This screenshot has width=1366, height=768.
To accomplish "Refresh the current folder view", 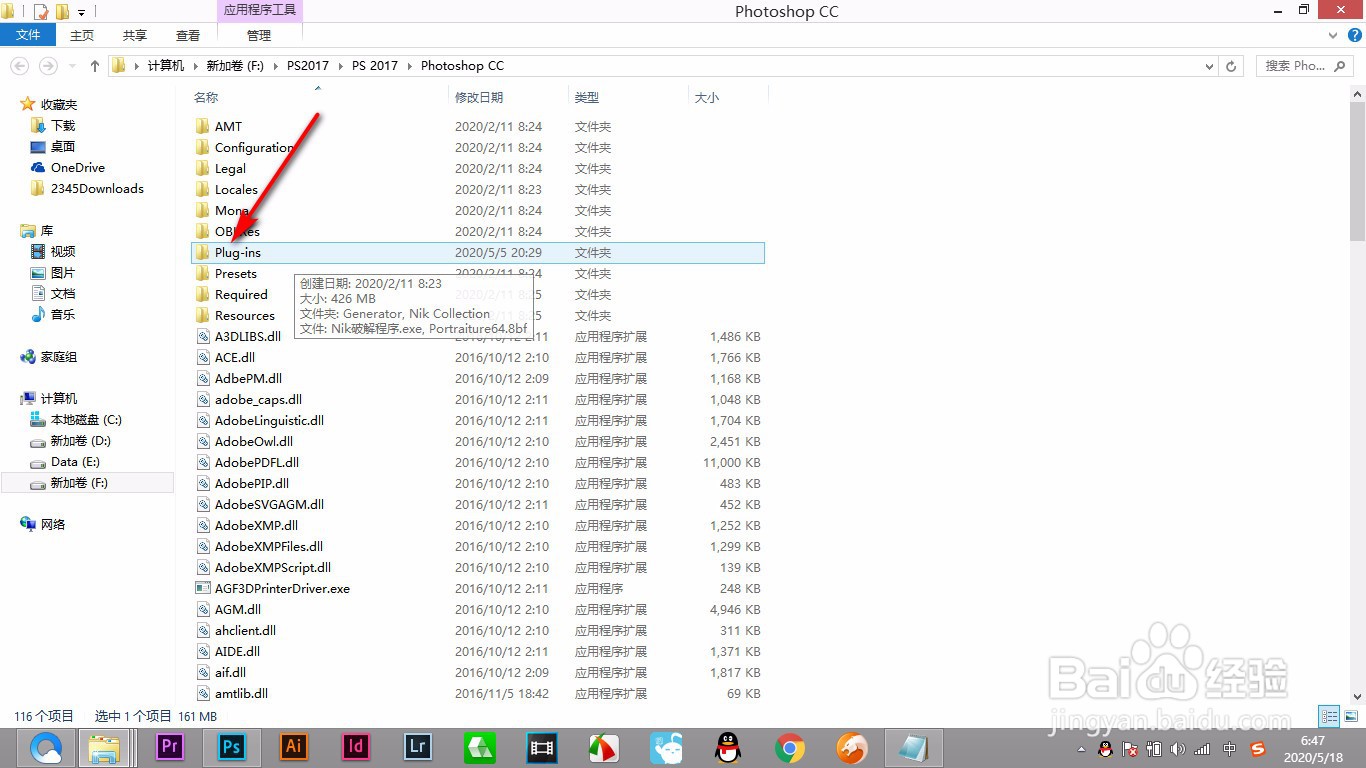I will pyautogui.click(x=1233, y=66).
